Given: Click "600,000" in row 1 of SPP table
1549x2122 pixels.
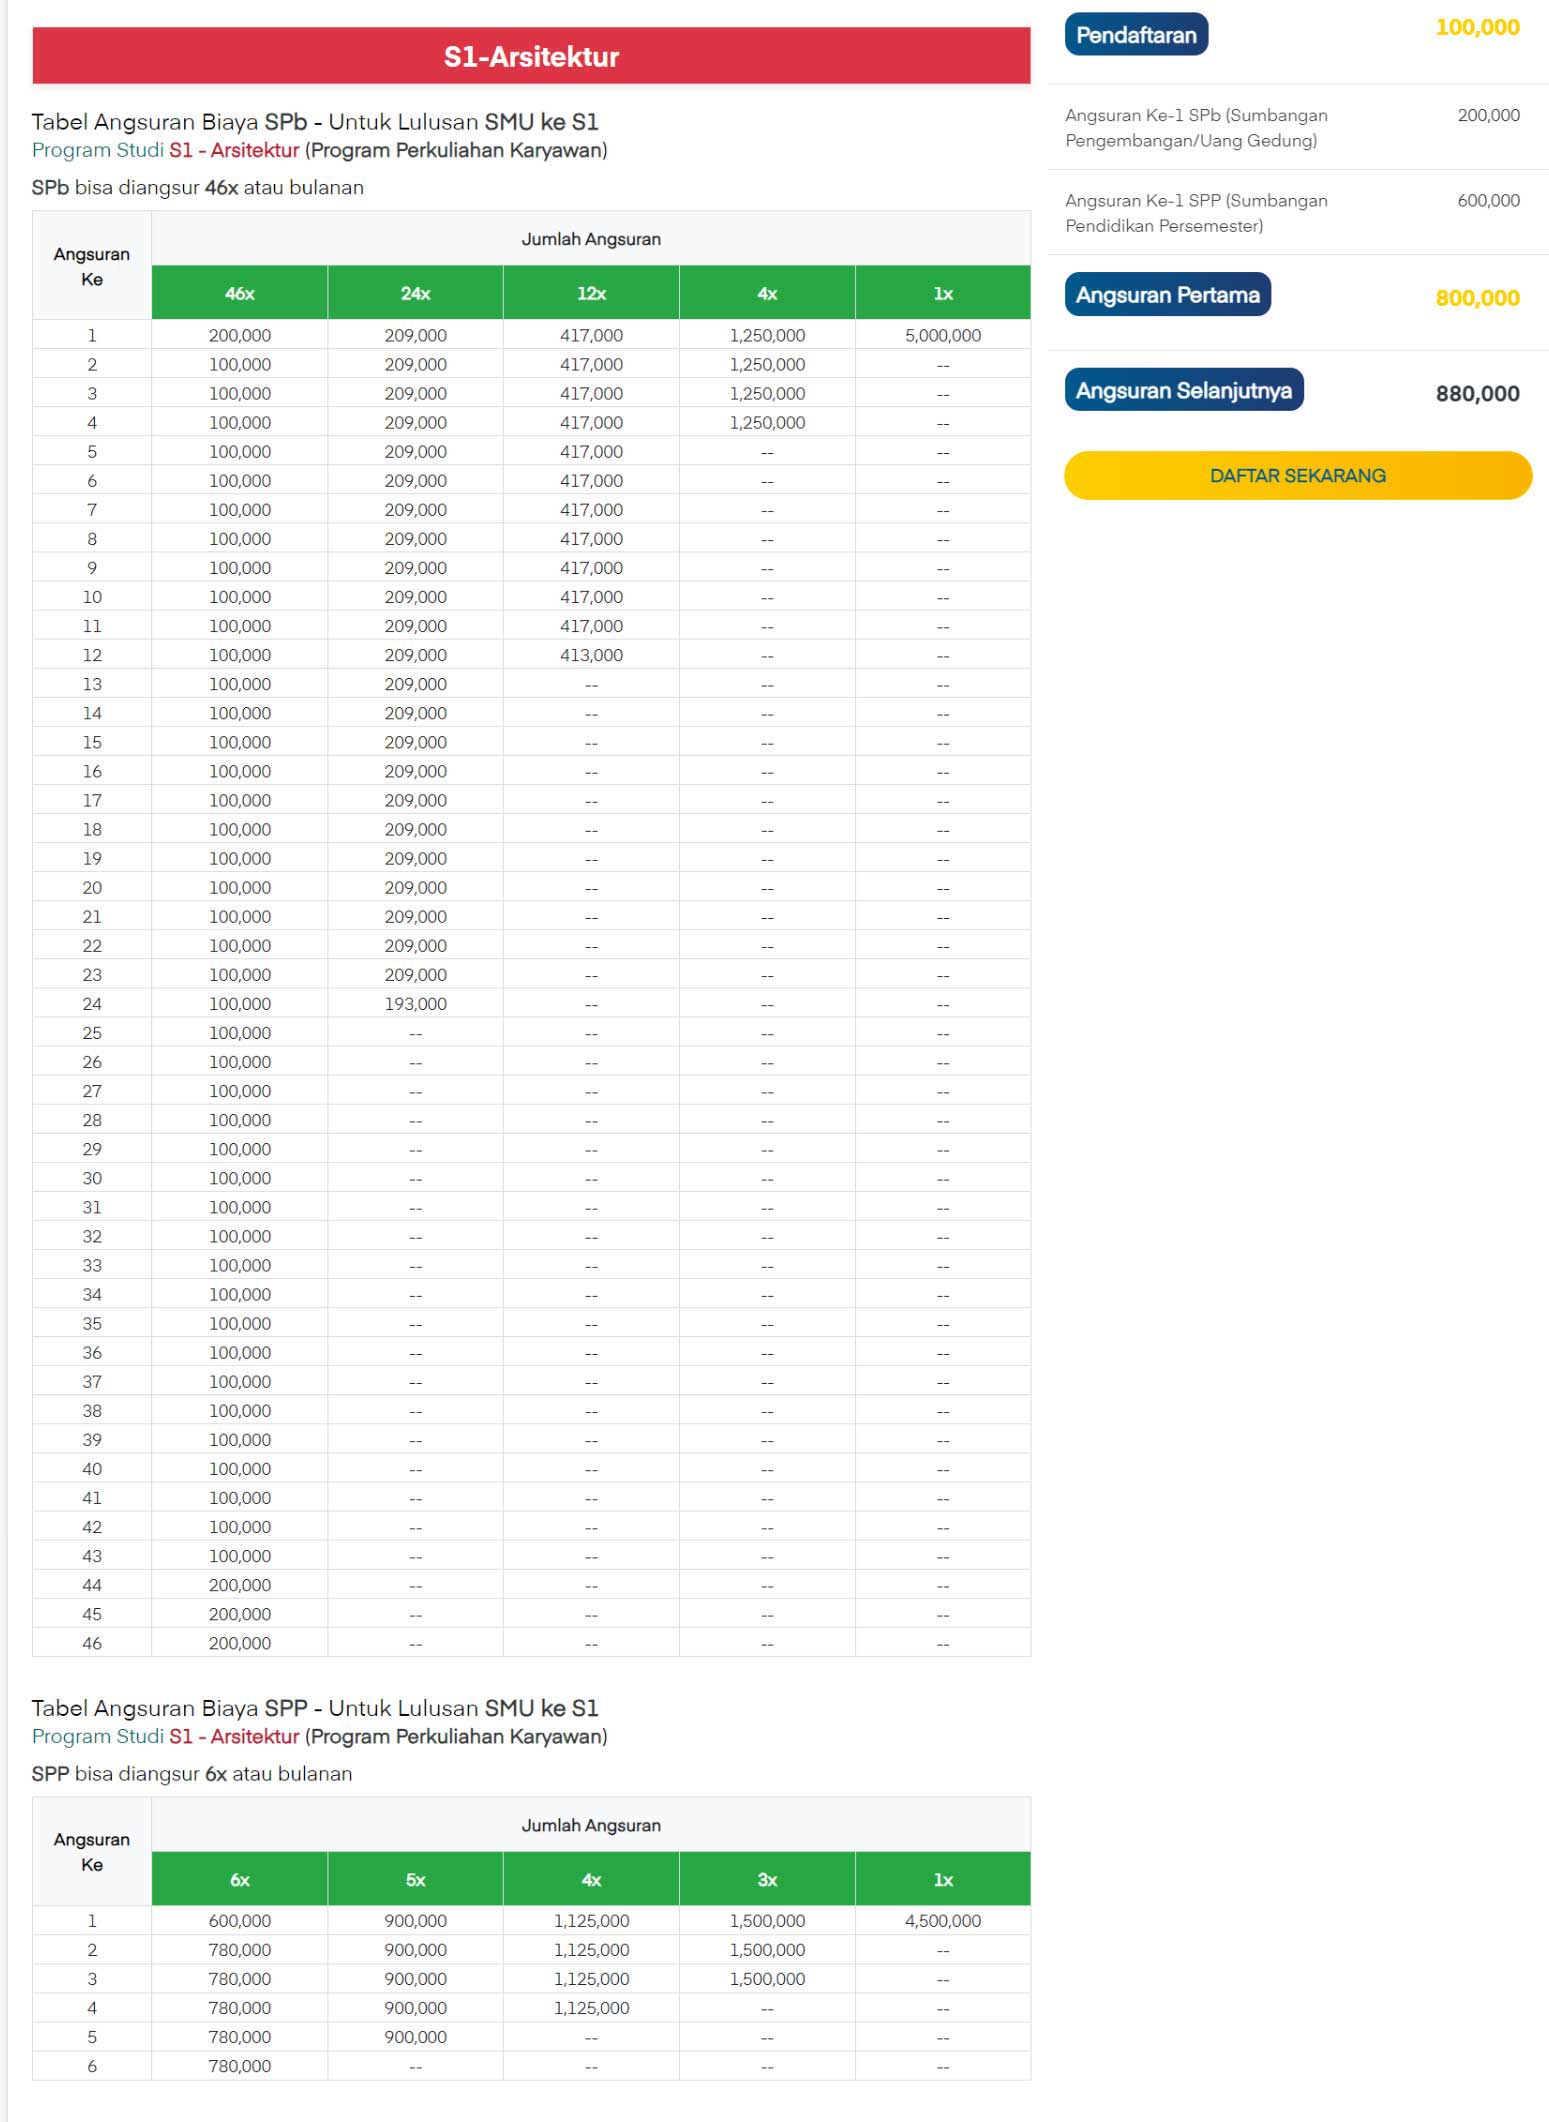Looking at the screenshot, I should pos(240,1920).
